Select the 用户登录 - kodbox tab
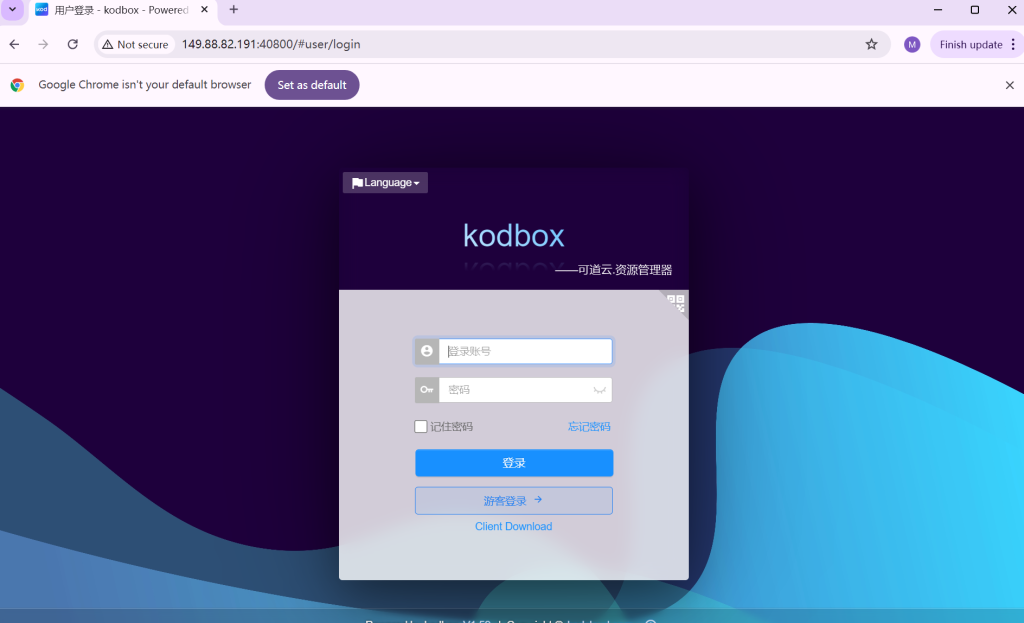Screen dimensions: 1024x623 tap(121, 10)
